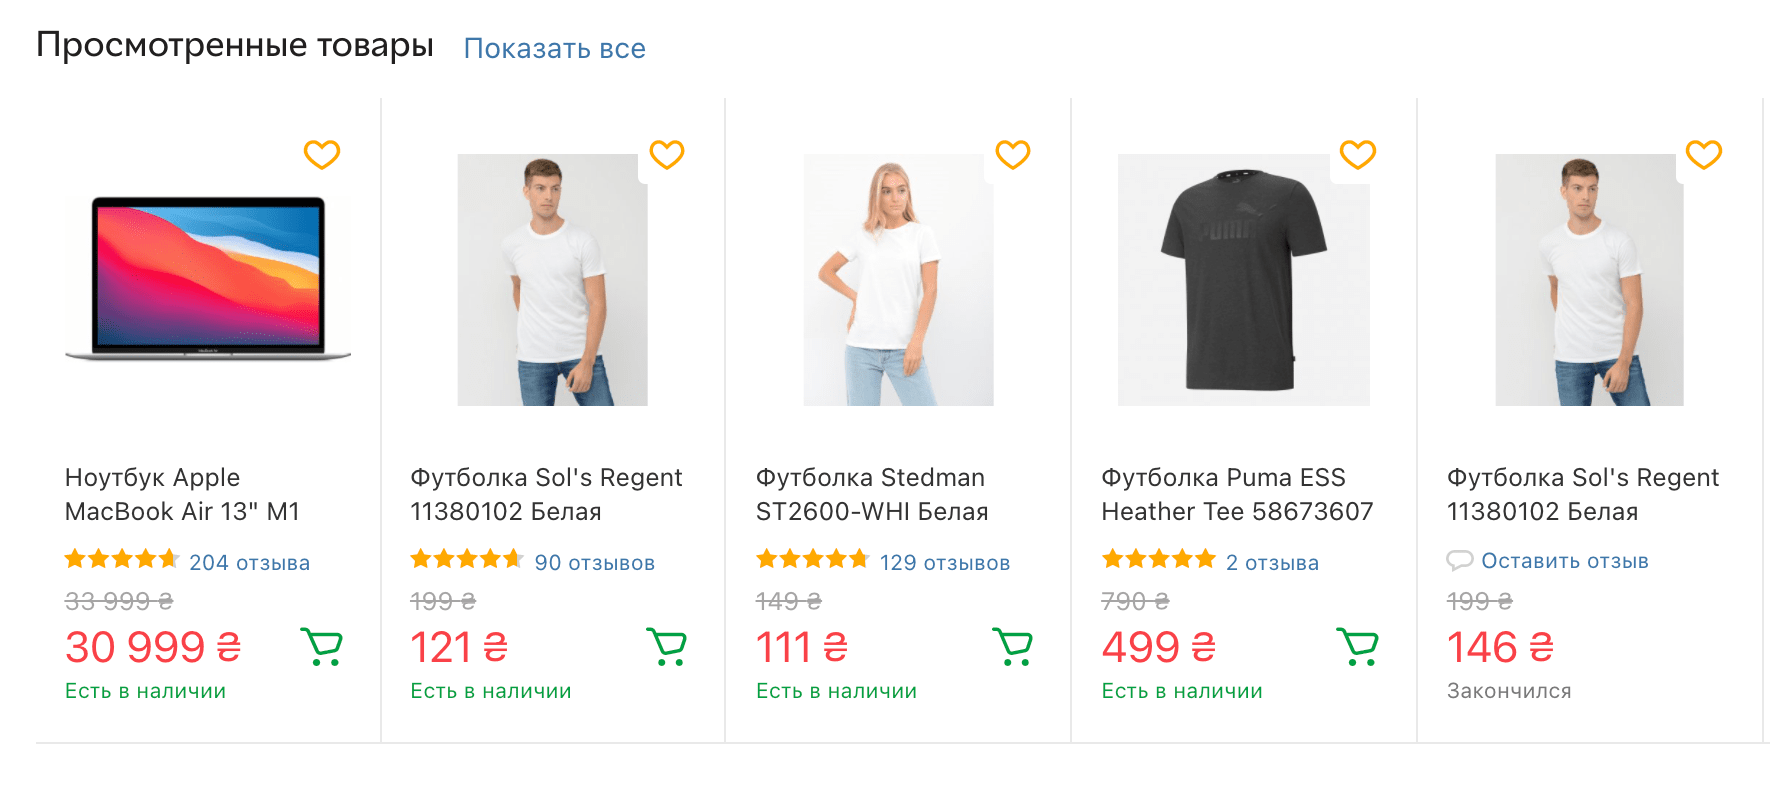Toggle wishlist heart on out-of-stock Sol's Regent shirt
1770x800 pixels.
(x=1704, y=155)
